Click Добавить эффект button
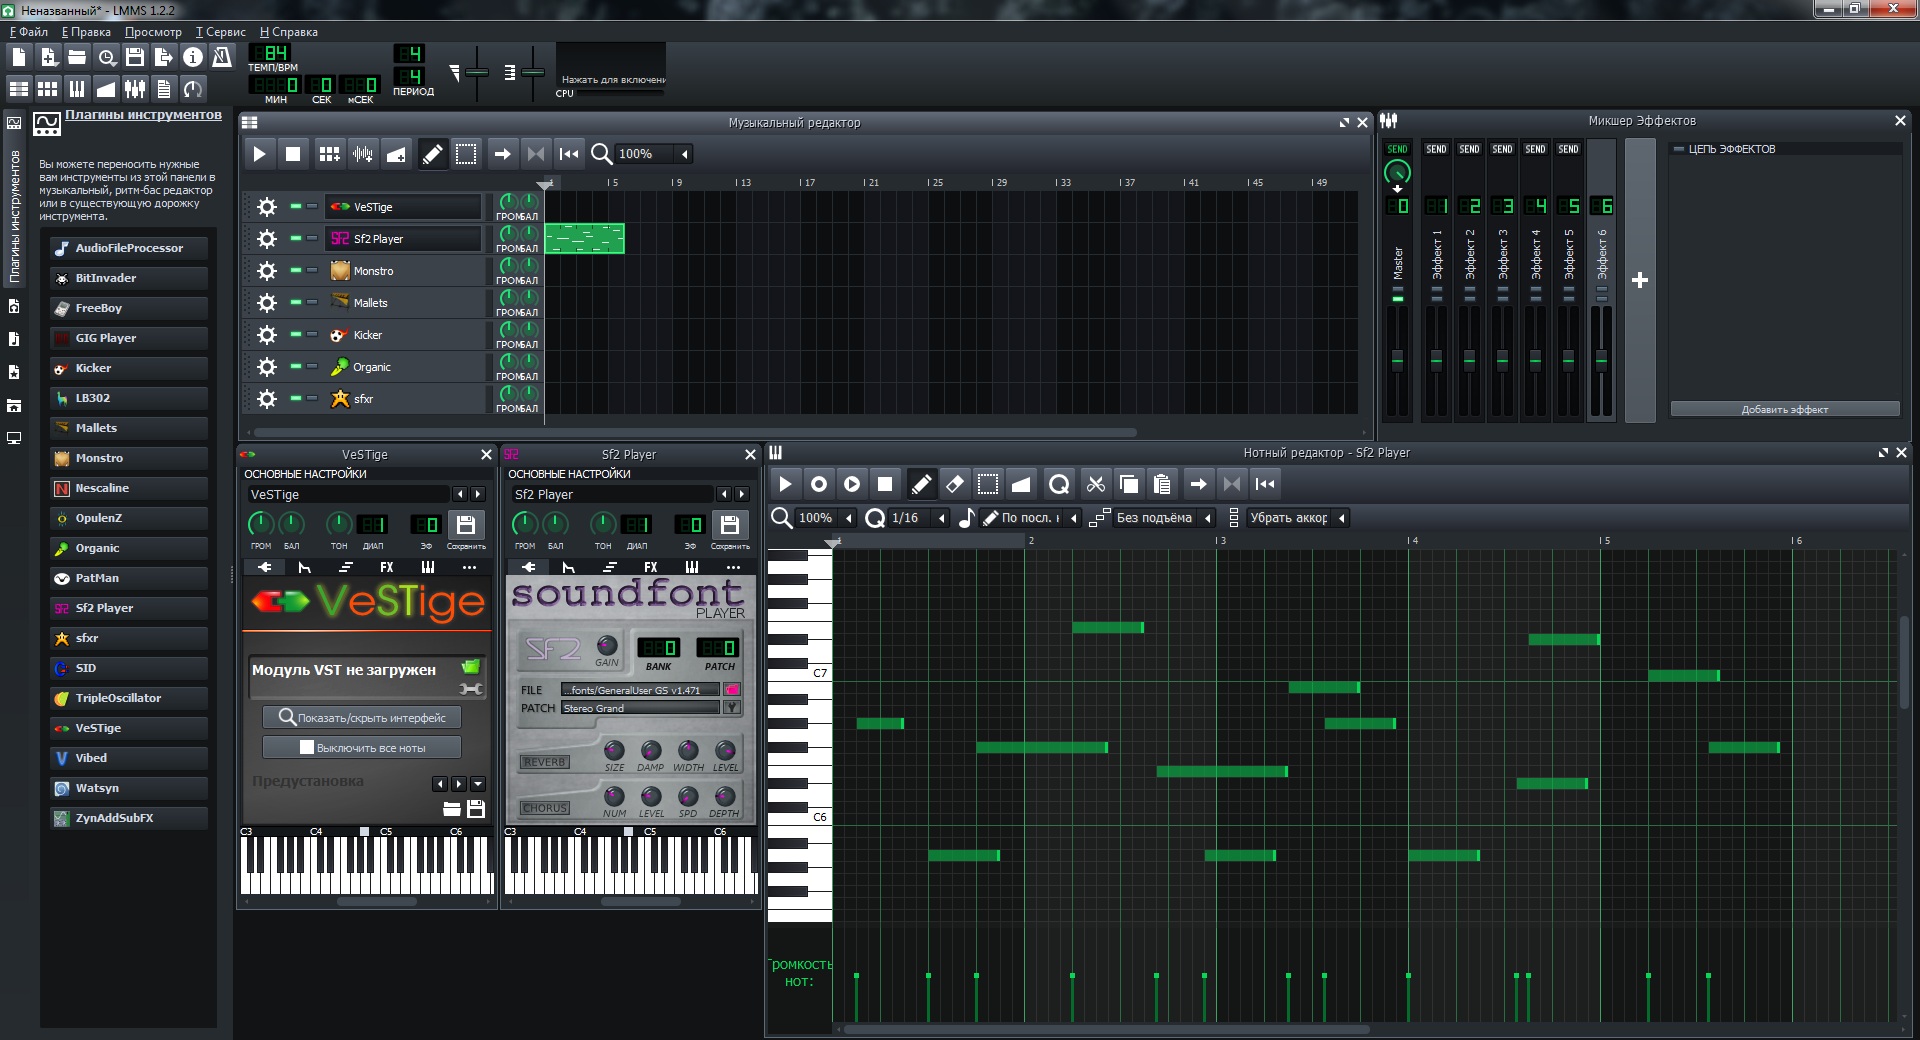This screenshot has height=1040, width=1920. pyautogui.click(x=1785, y=409)
